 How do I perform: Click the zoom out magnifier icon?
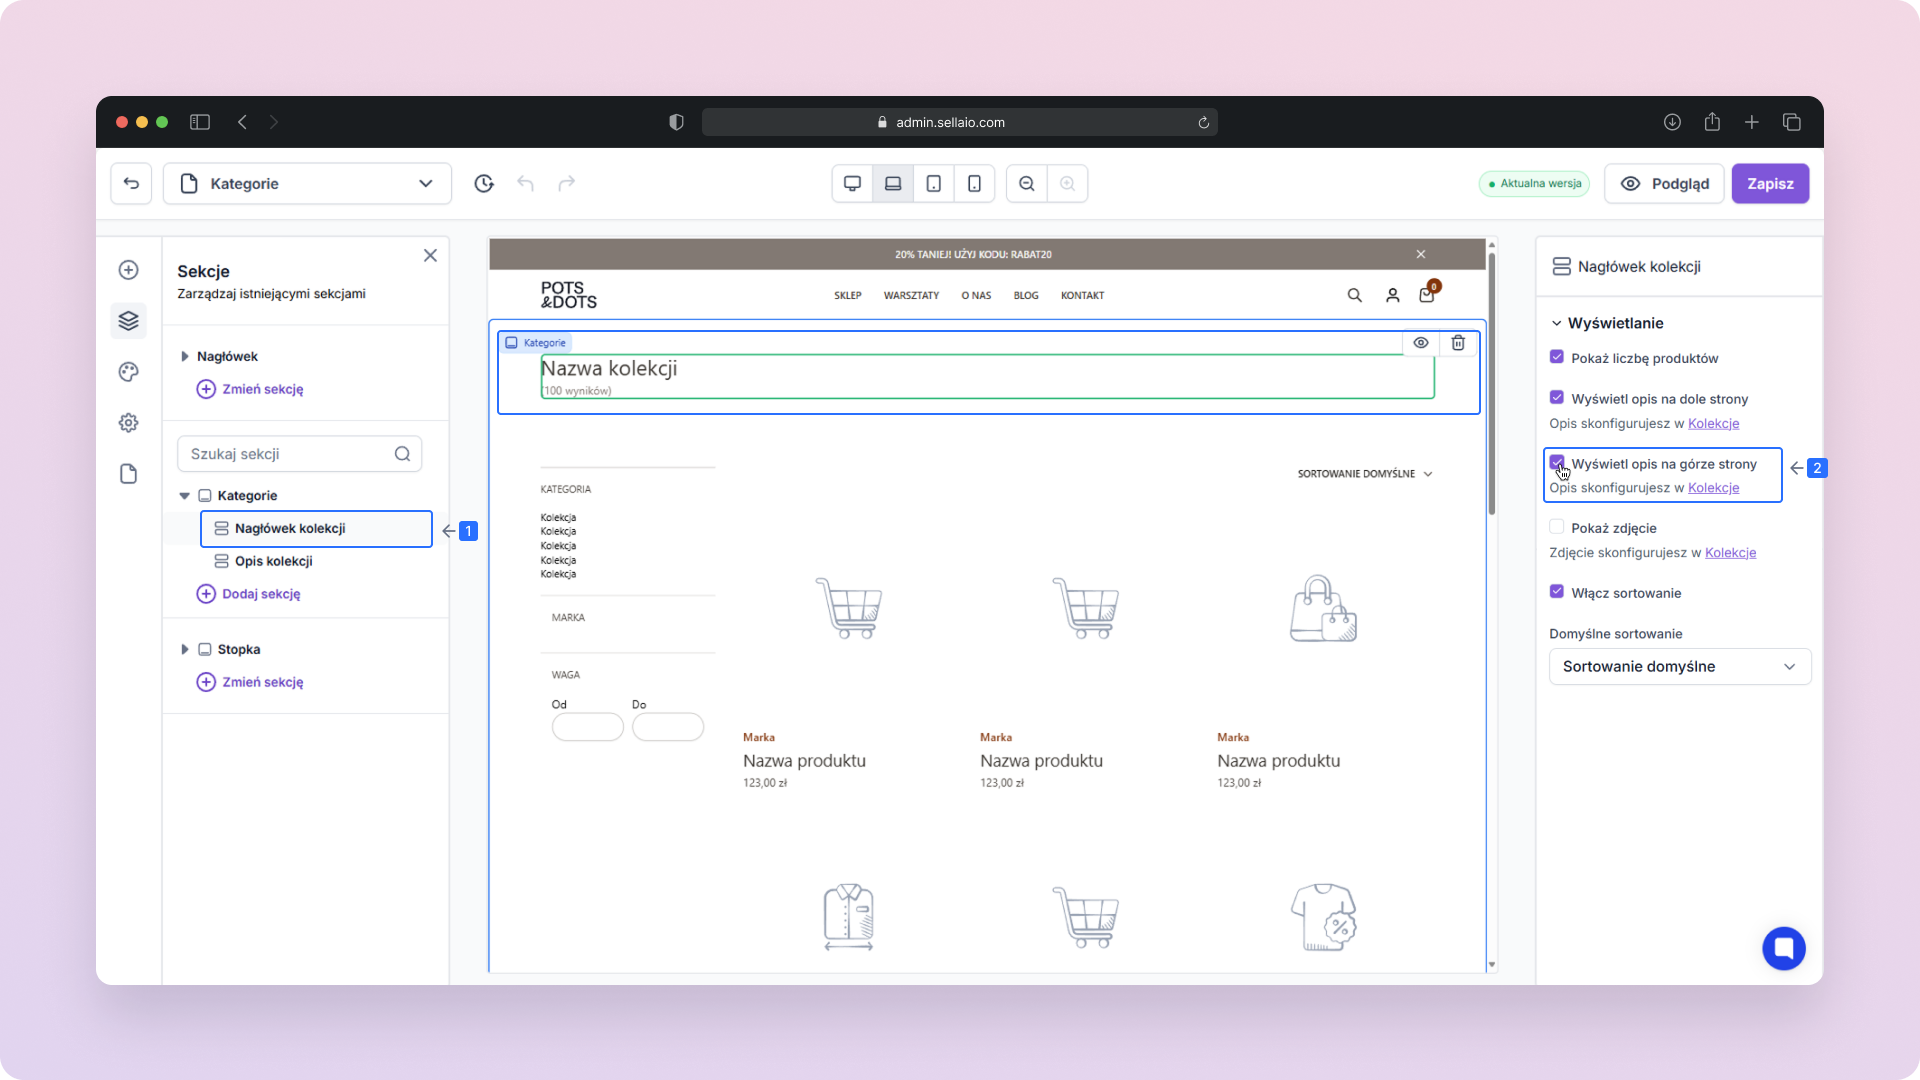1027,184
